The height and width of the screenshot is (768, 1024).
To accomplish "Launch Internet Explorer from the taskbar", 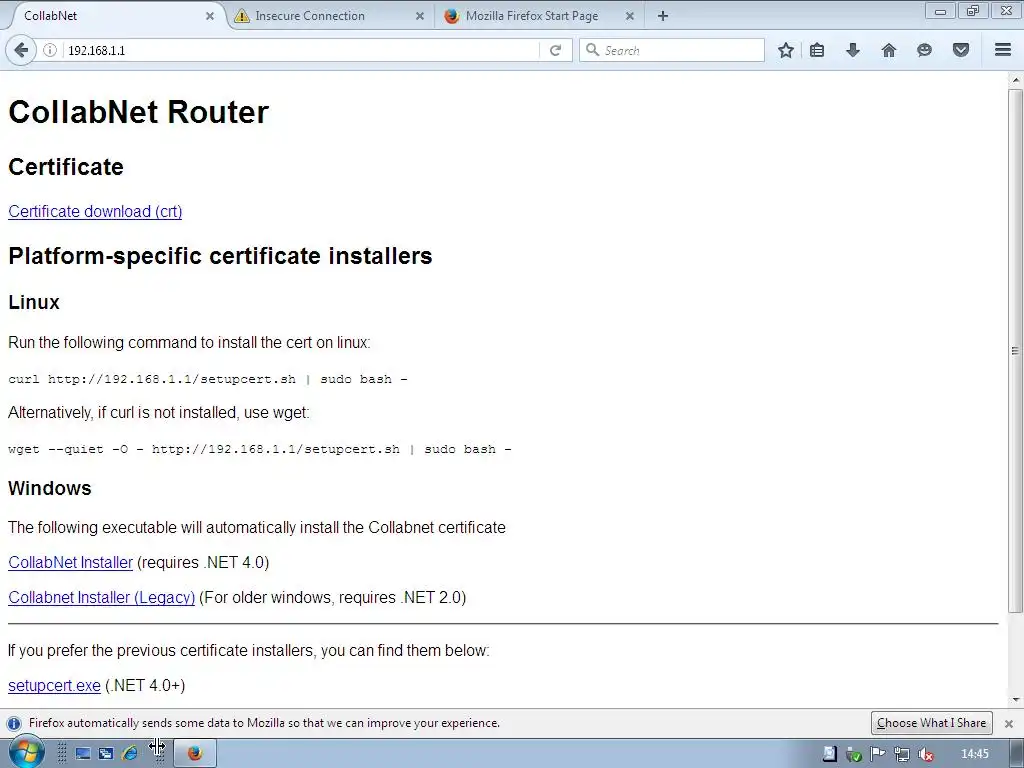I will [x=130, y=754].
